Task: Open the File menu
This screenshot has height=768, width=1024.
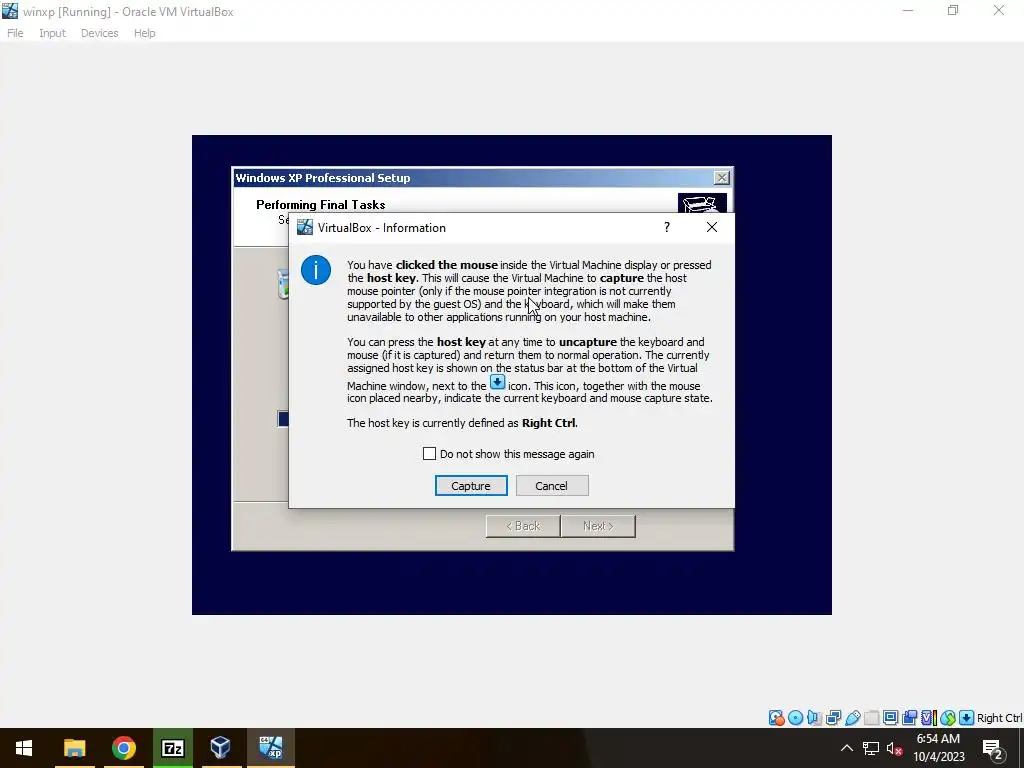Action: tap(15, 33)
